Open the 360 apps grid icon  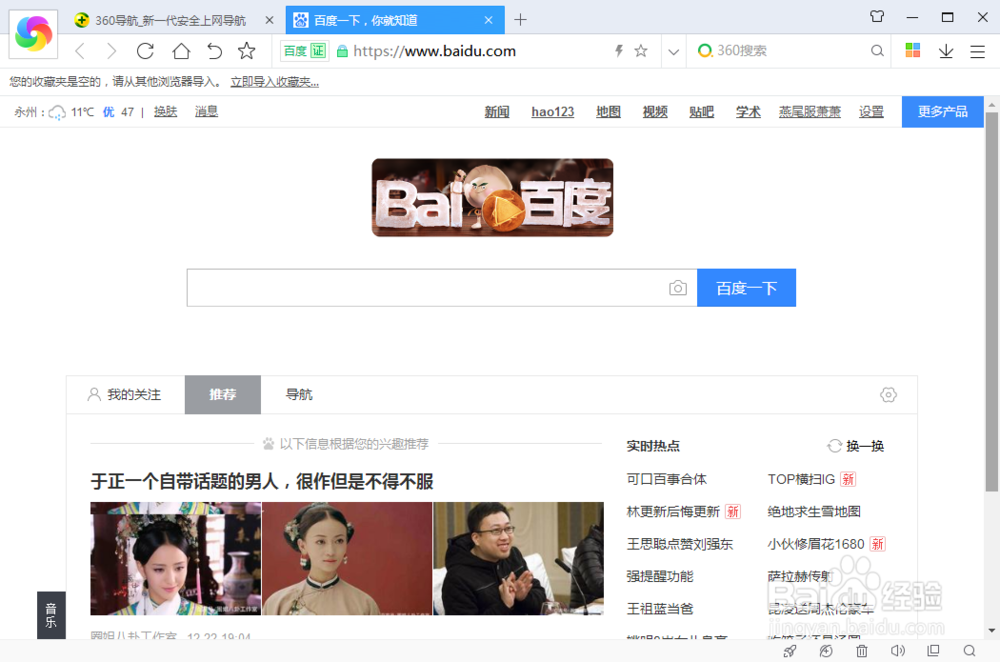pyautogui.click(x=913, y=50)
